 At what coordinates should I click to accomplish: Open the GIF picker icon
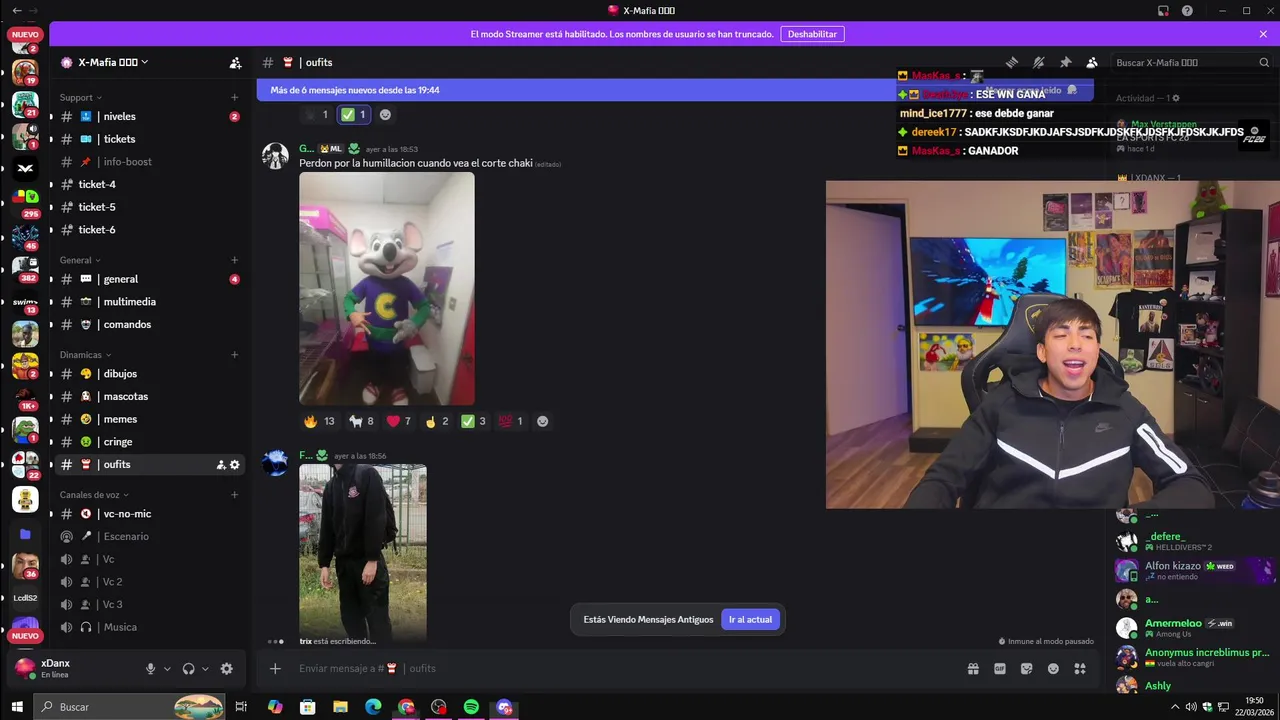click(1000, 669)
